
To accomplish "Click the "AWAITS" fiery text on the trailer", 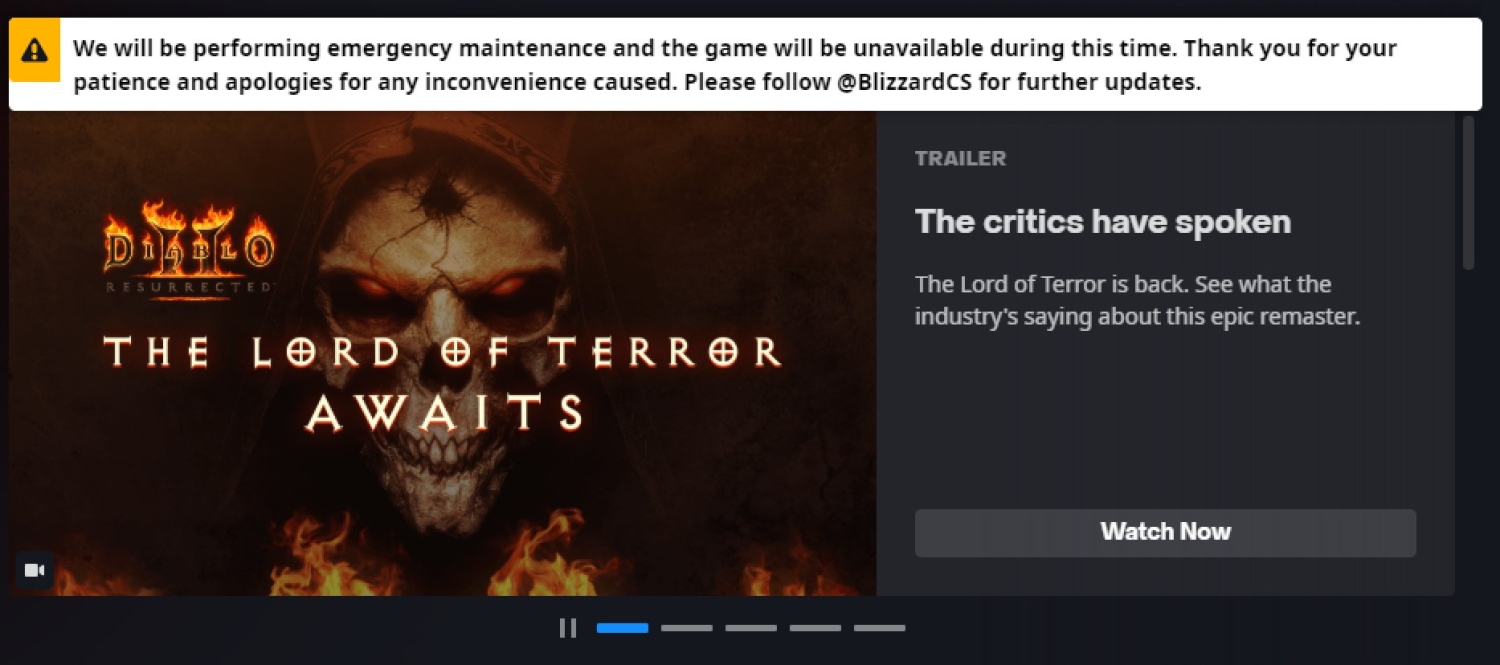I will [445, 412].
